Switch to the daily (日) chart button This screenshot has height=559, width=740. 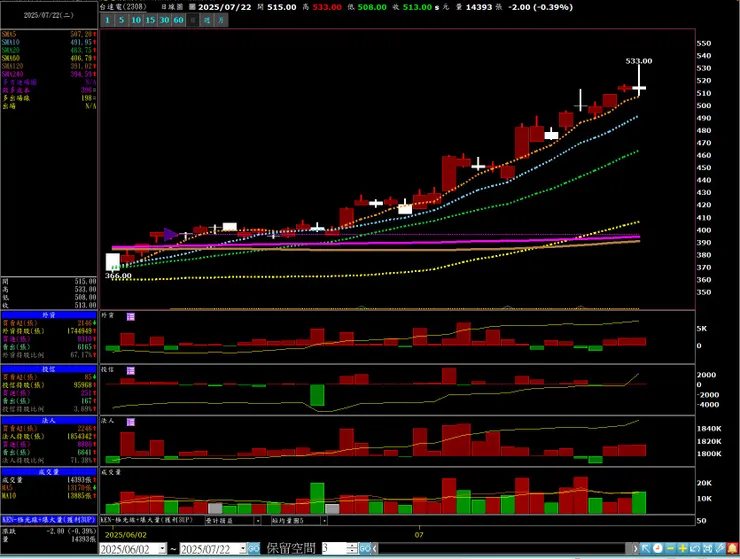coord(193,20)
